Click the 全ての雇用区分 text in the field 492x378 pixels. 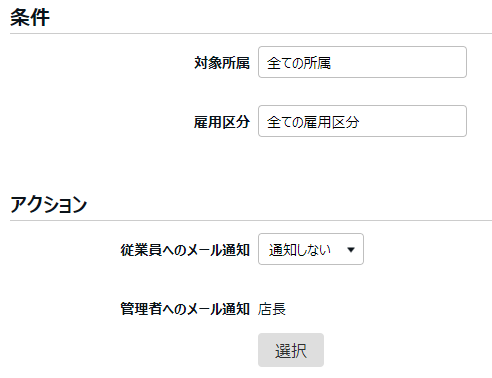coord(313,122)
